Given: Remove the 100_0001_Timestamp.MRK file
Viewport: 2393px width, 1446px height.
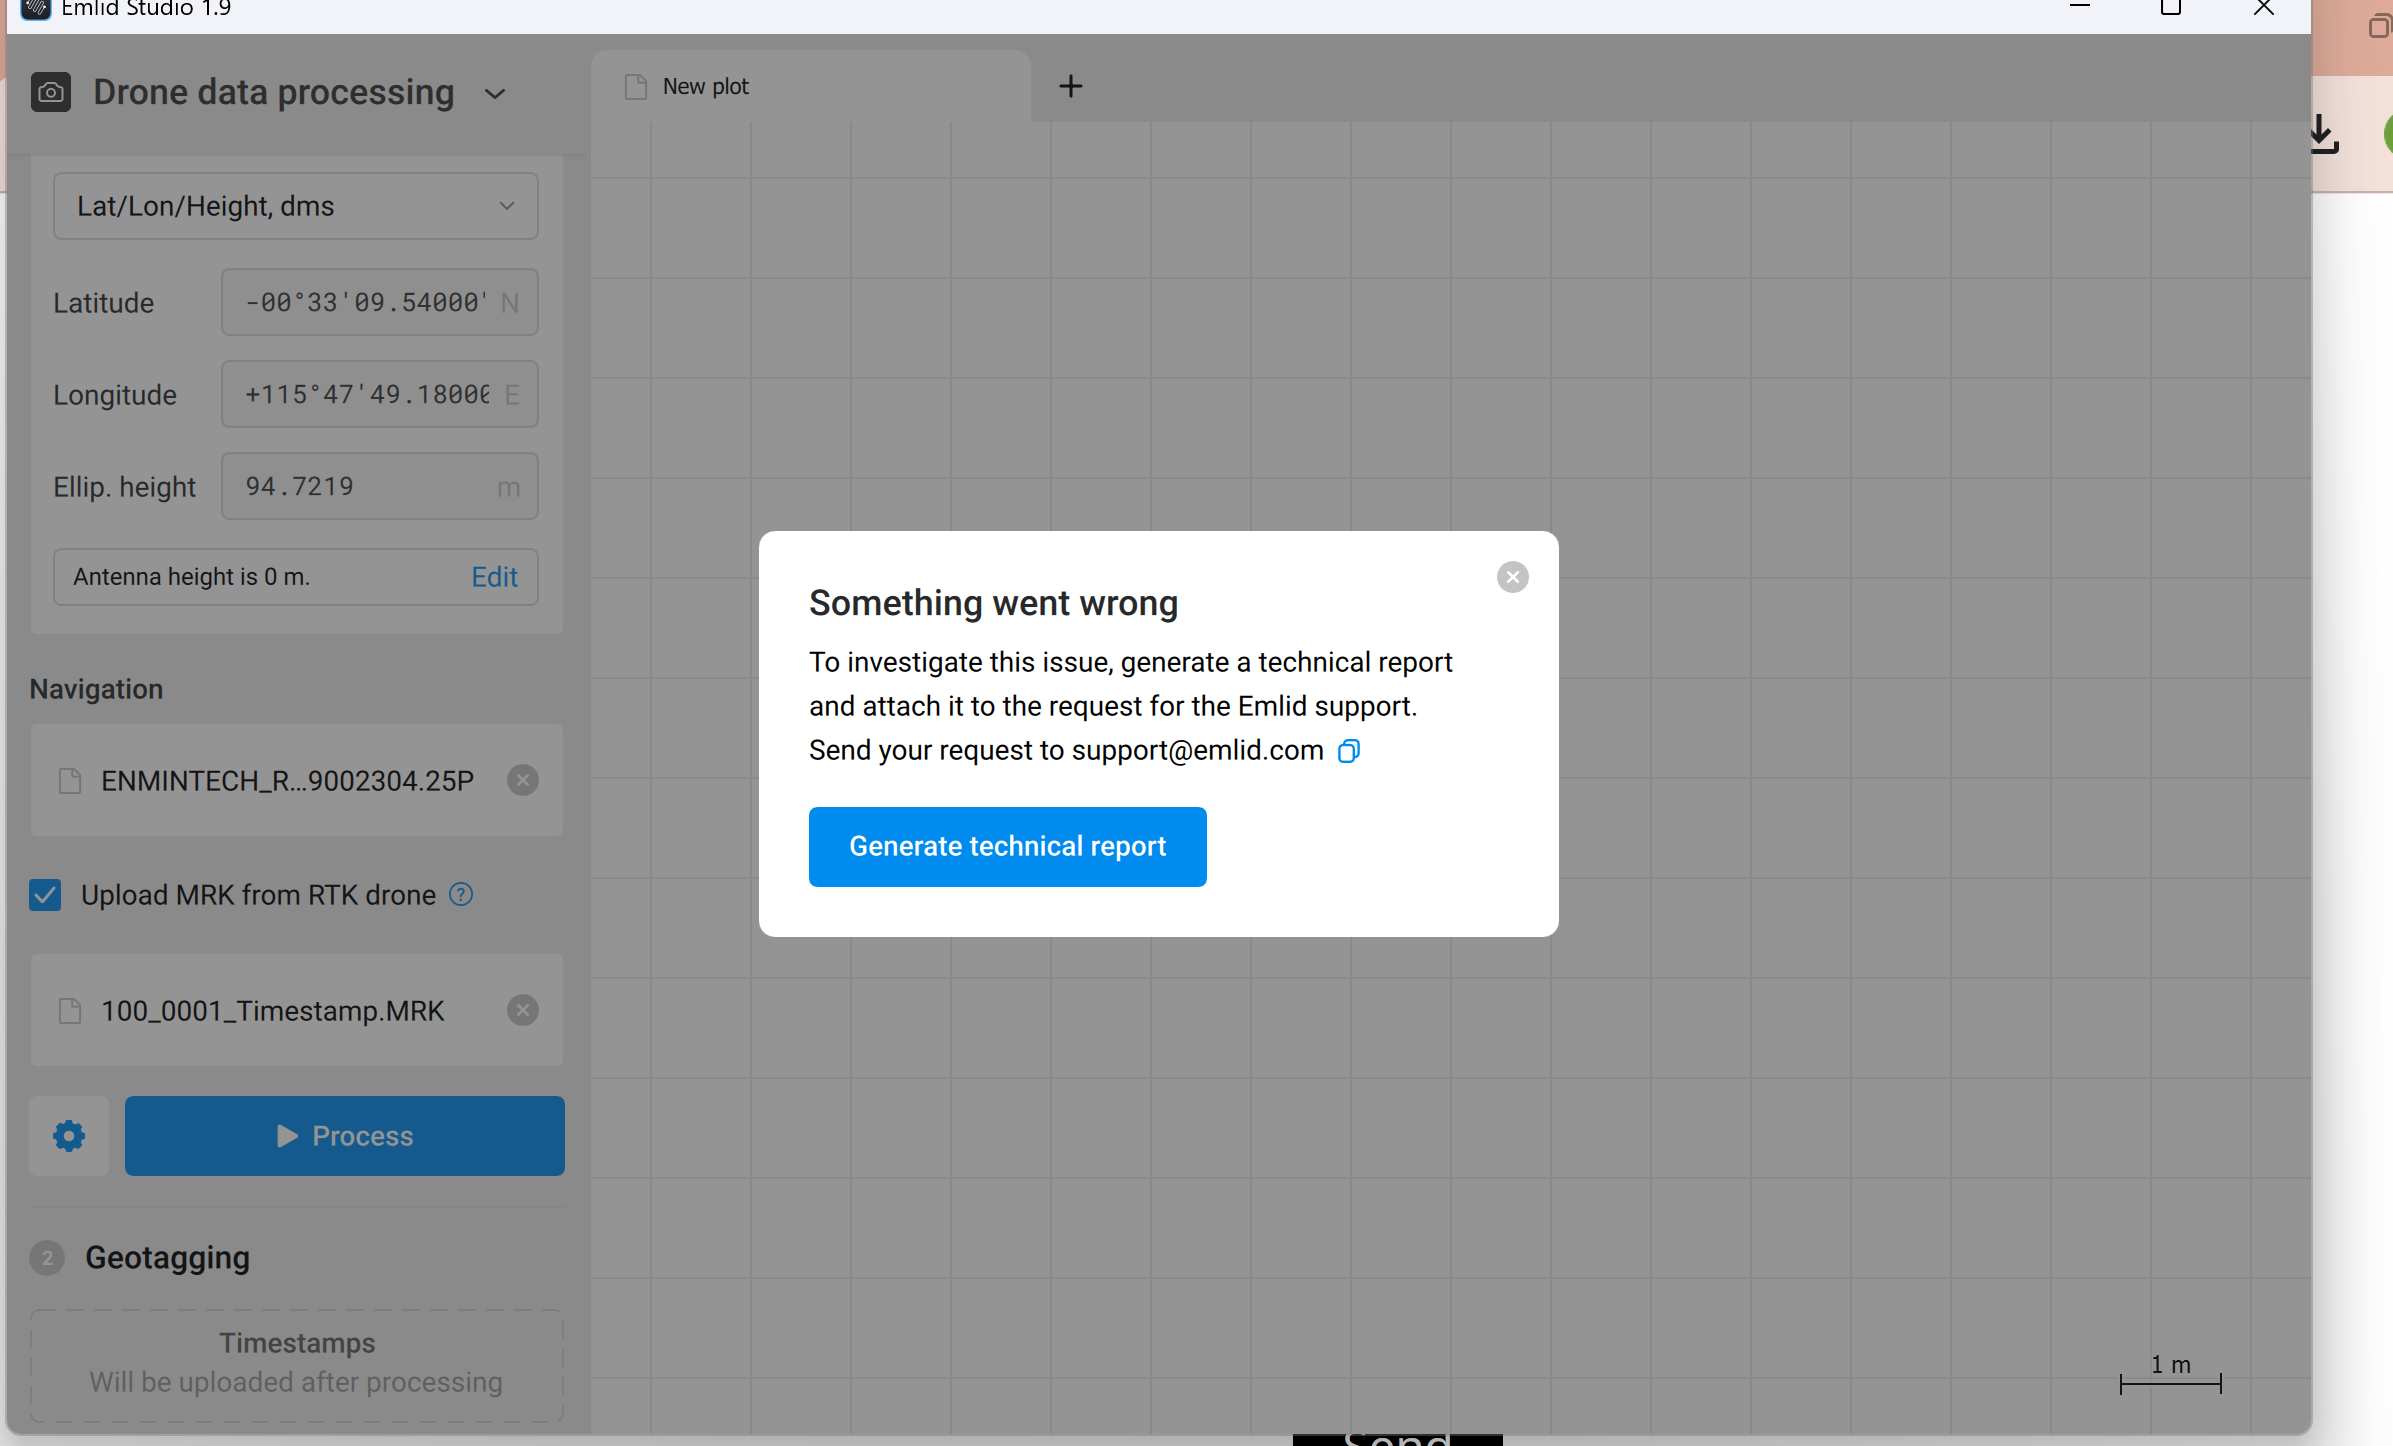Looking at the screenshot, I should coord(522,1010).
